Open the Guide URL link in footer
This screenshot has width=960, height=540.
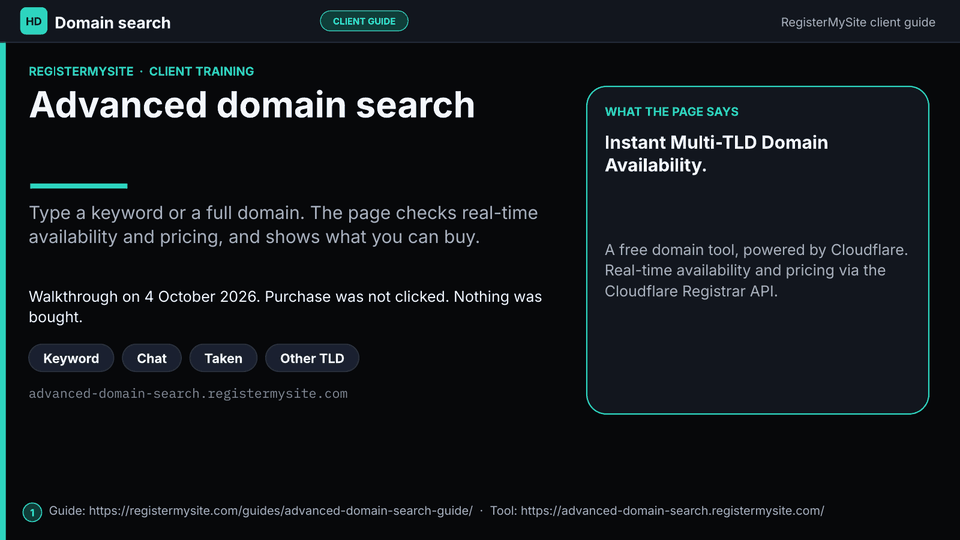pyautogui.click(x=280, y=511)
